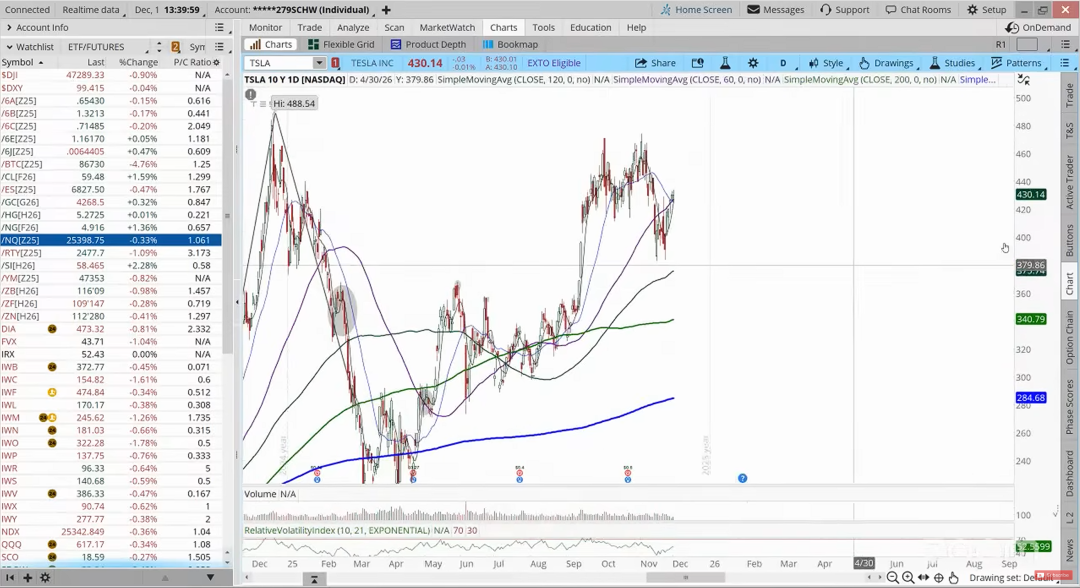The height and width of the screenshot is (588, 1080).
Task: Click the zoom out magnifier icon
Action: tap(893, 578)
